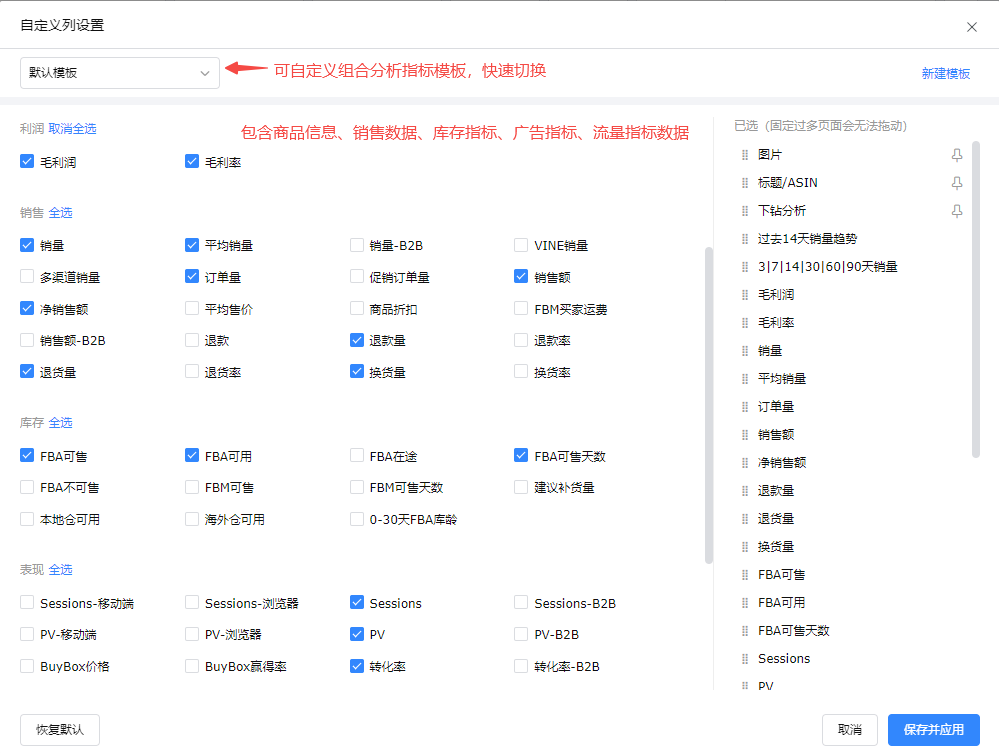Enable the VINE销量 checkbox
This screenshot has height=753, width=999.
[x=521, y=245]
